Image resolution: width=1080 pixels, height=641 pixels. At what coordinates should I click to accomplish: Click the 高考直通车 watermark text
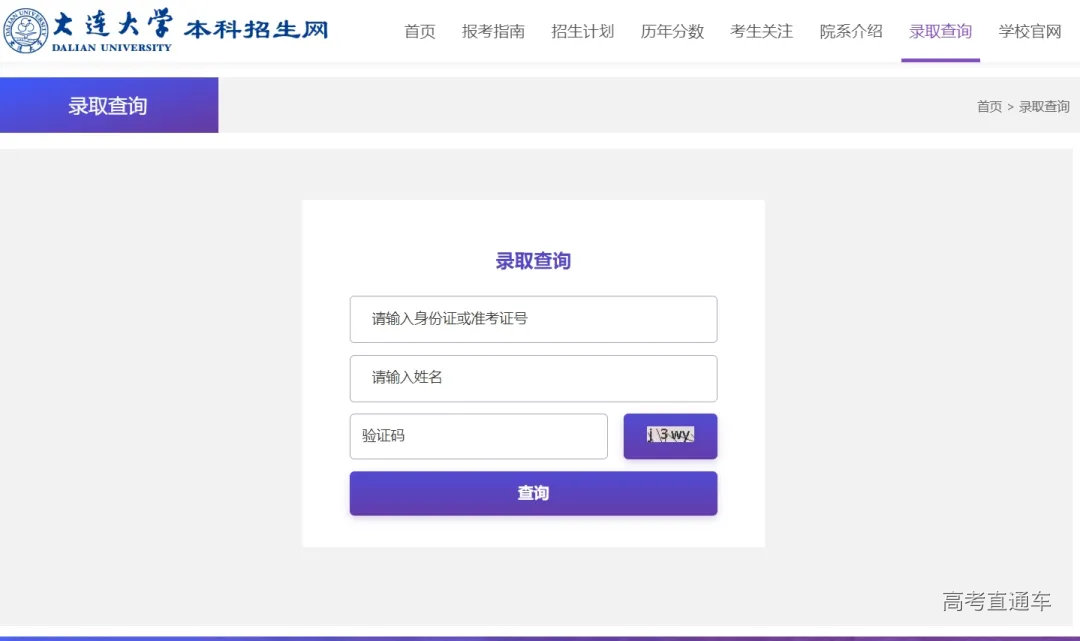coord(997,600)
